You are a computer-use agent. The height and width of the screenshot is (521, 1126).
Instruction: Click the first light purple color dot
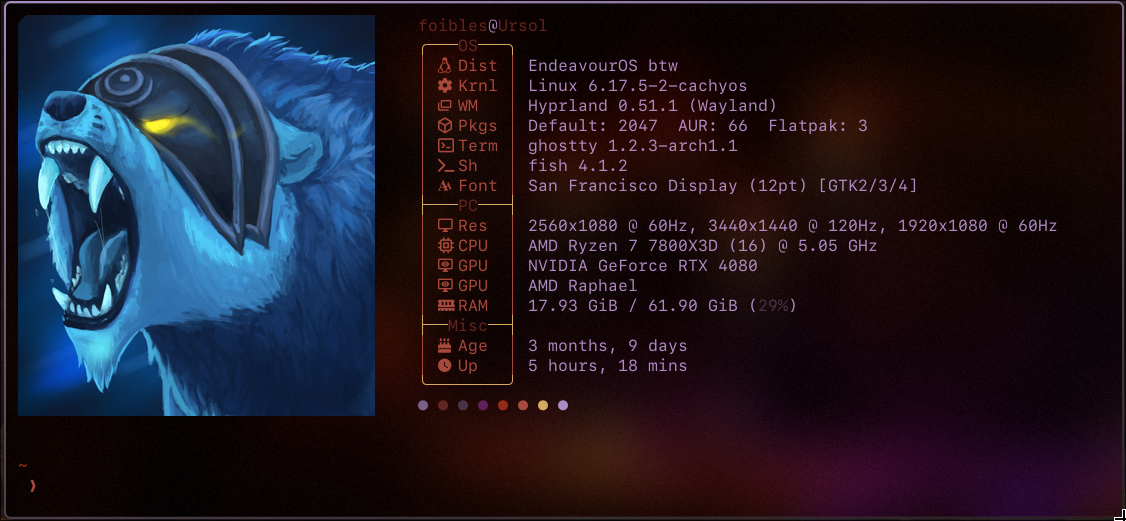click(423, 405)
